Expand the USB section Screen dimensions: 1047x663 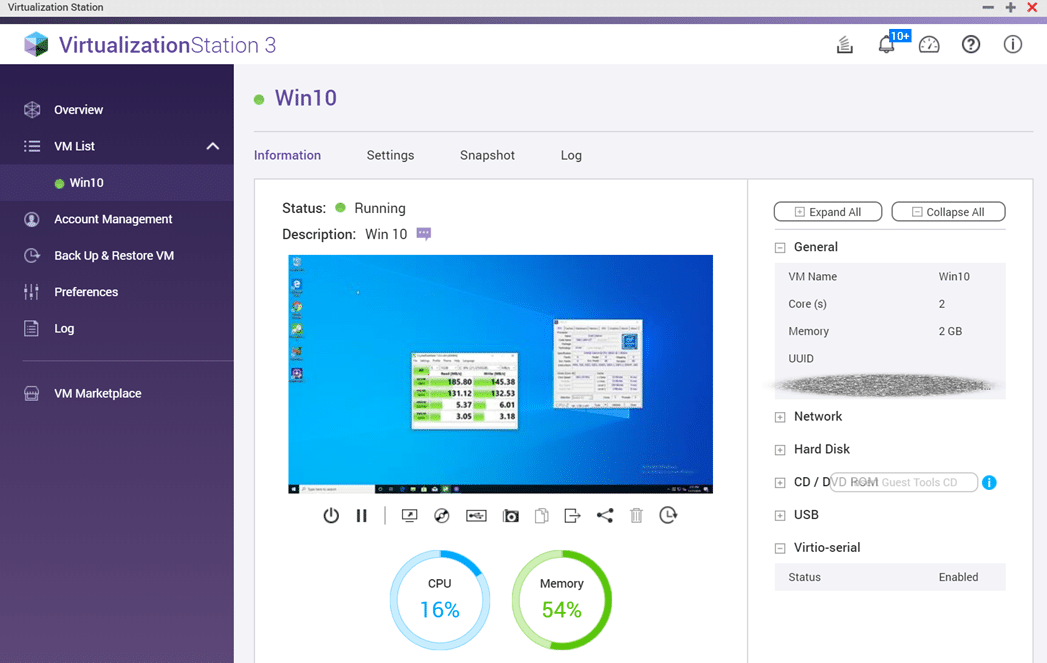tap(780, 515)
